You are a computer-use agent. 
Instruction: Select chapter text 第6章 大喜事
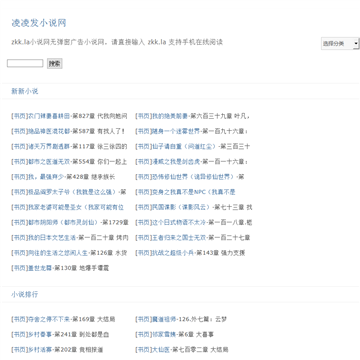(196, 334)
